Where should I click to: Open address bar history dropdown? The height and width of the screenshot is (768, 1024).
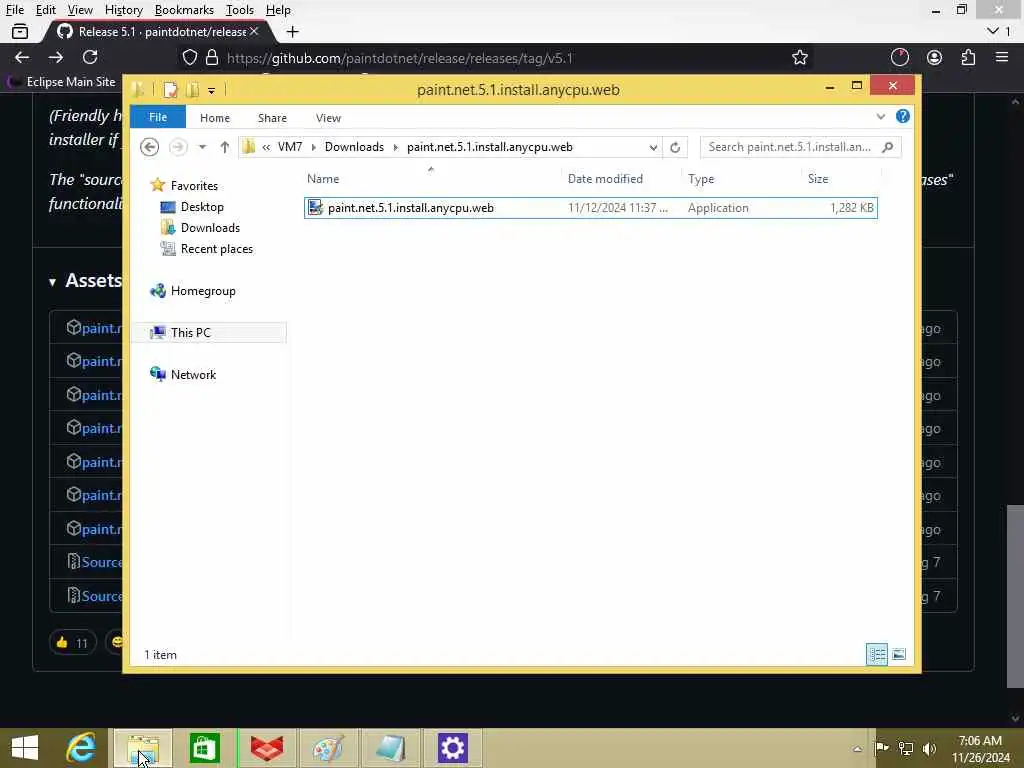point(653,148)
